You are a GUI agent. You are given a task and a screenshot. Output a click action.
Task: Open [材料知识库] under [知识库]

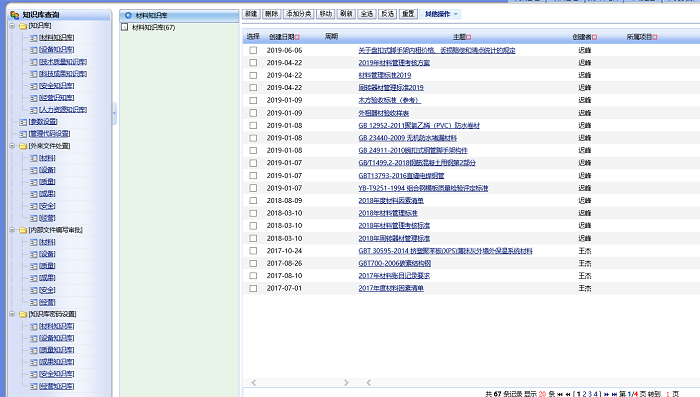pyautogui.click(x=57, y=38)
